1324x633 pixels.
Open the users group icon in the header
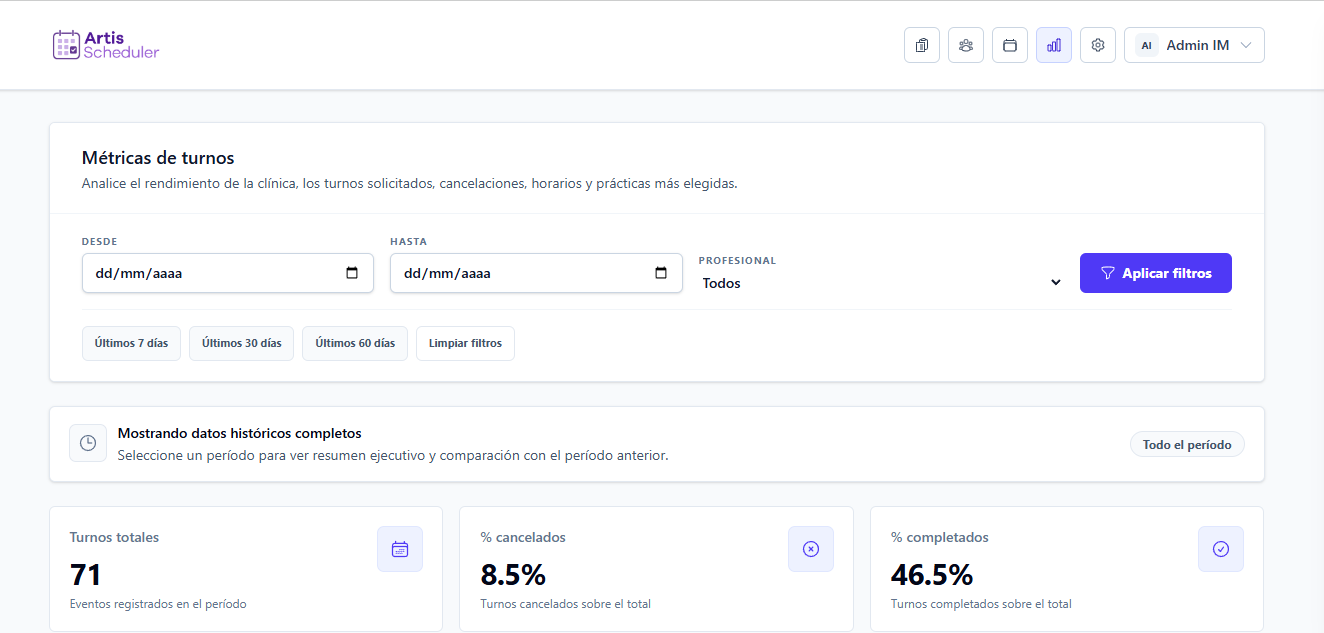click(x=966, y=45)
